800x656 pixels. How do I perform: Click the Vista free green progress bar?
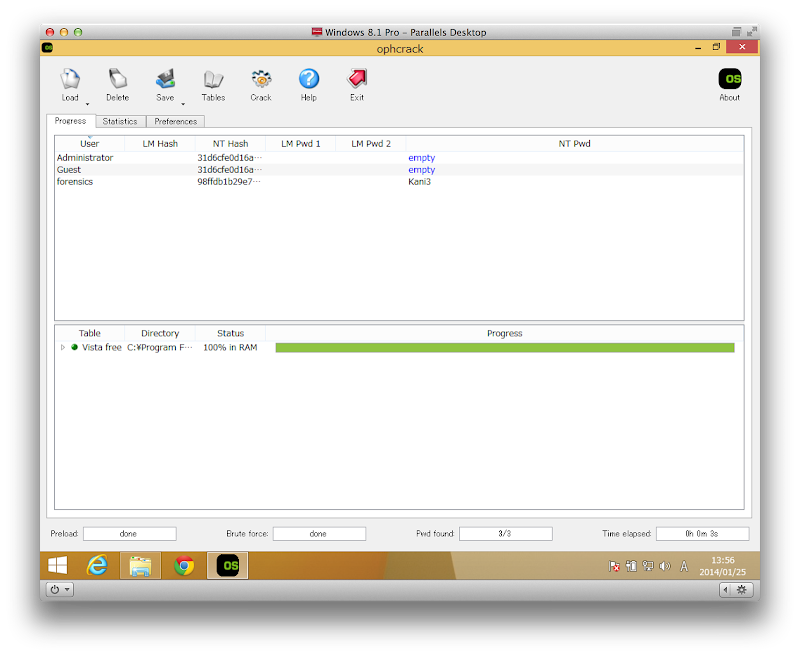pyautogui.click(x=505, y=347)
